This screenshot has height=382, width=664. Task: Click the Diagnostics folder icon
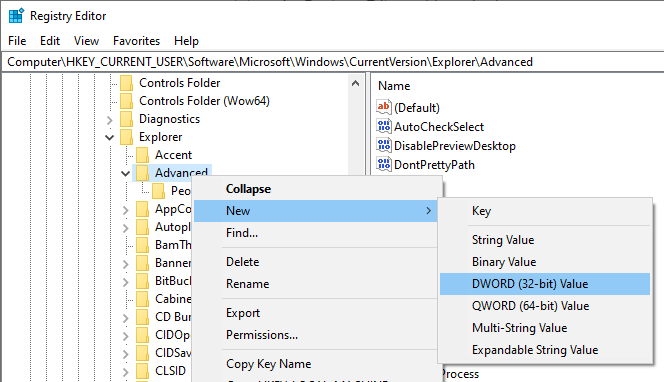(x=126, y=119)
